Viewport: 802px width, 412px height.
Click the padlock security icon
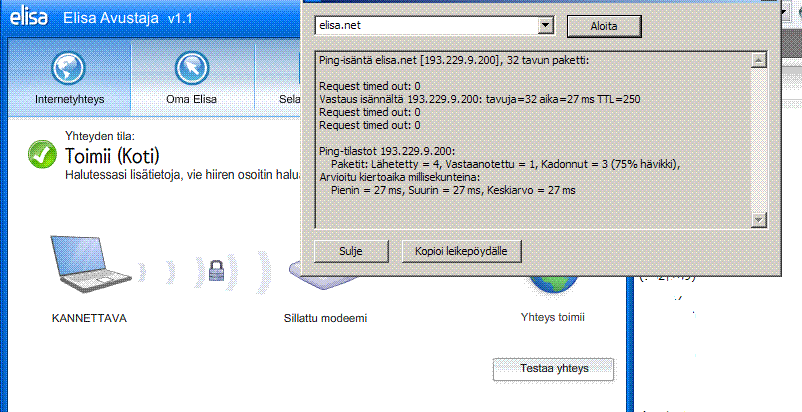(x=216, y=270)
